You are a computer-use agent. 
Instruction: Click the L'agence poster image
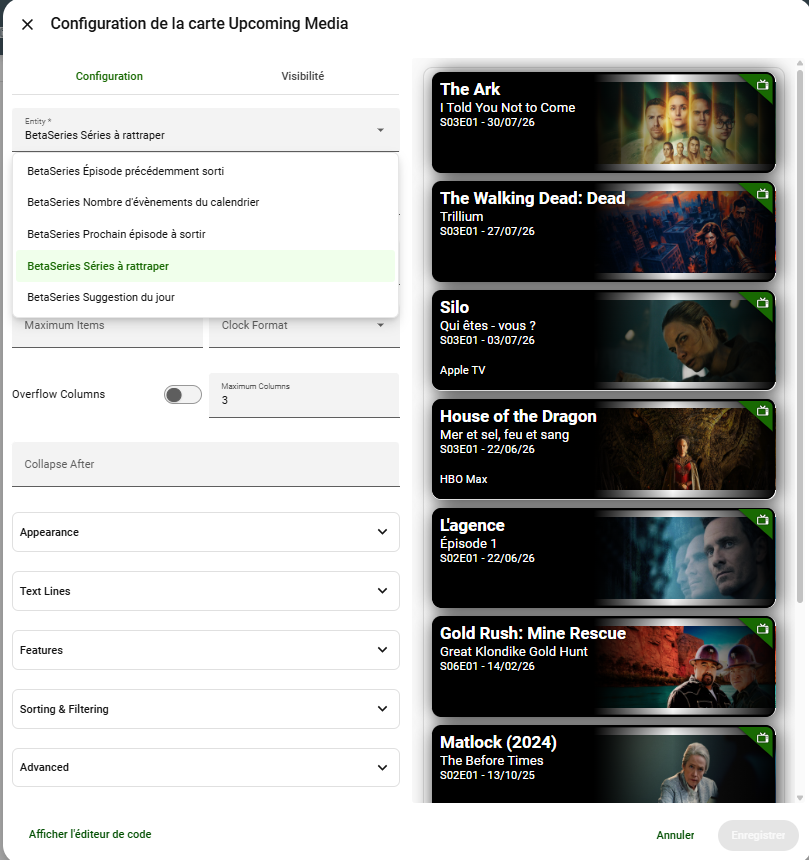pos(686,558)
